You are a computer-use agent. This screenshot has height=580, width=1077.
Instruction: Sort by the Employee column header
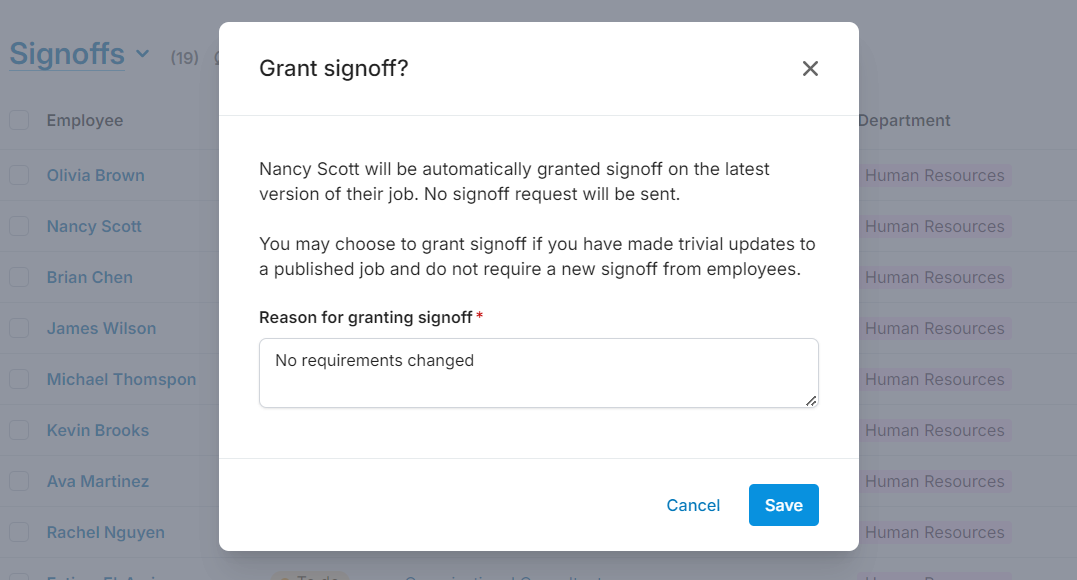pos(85,119)
